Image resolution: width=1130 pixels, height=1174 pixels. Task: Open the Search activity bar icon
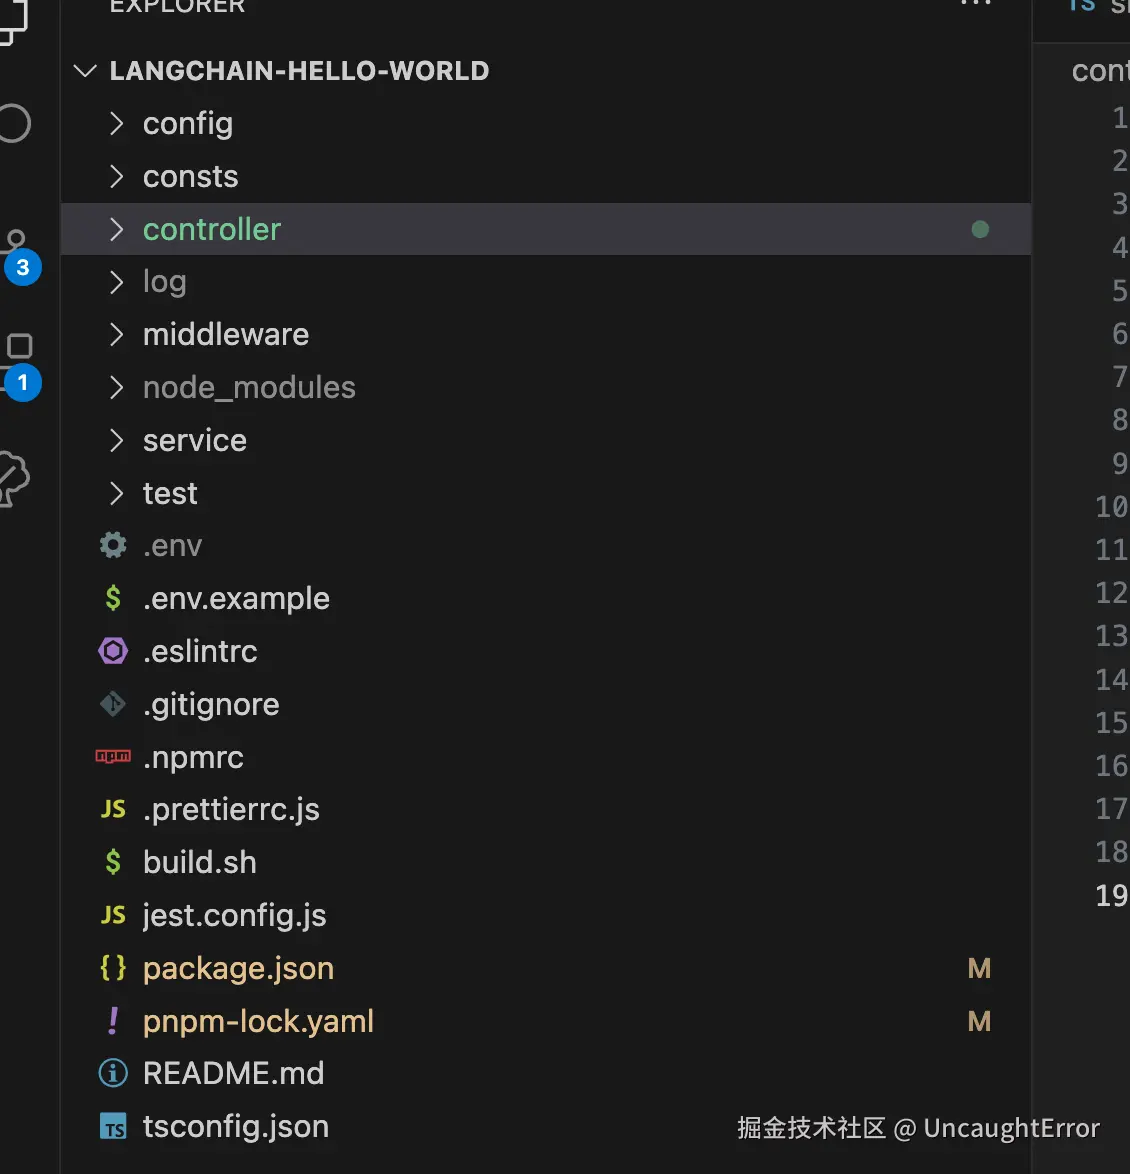click(14, 123)
